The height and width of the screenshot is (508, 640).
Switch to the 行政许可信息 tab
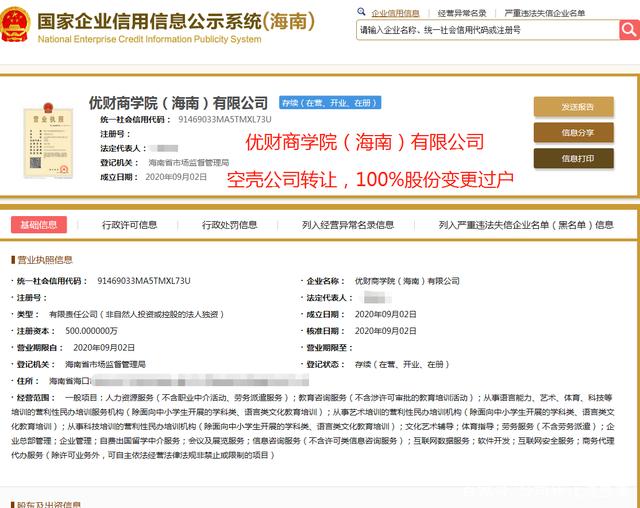[129, 225]
